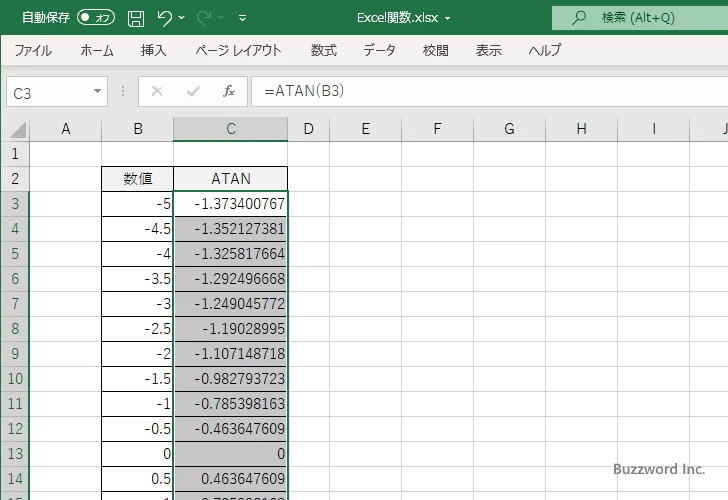Open the Excel関数.xlsx title dropdown

point(448,19)
